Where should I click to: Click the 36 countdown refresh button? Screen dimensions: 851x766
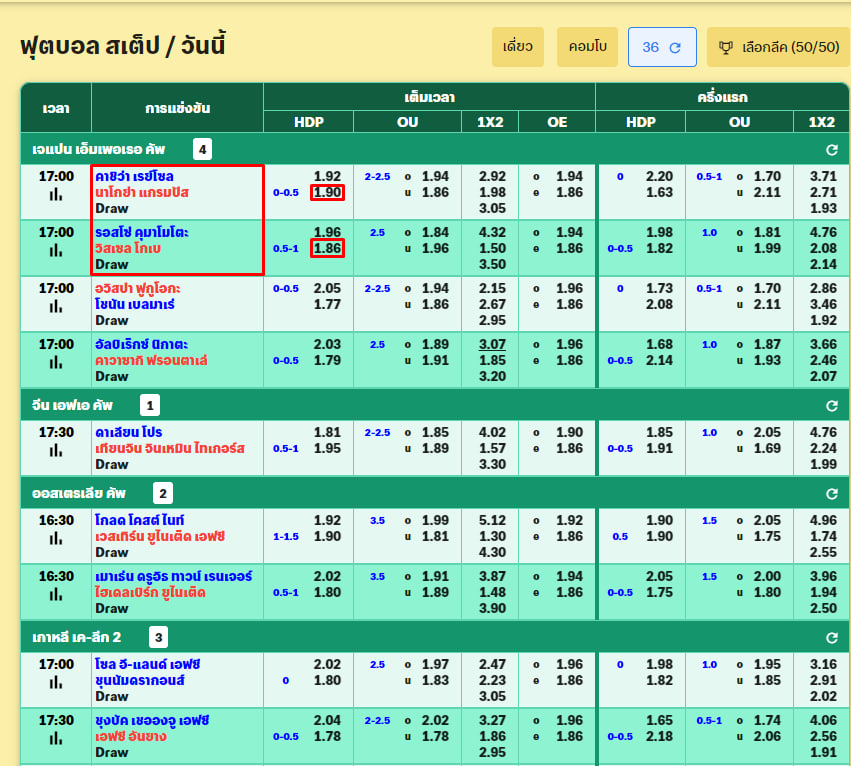coord(661,47)
